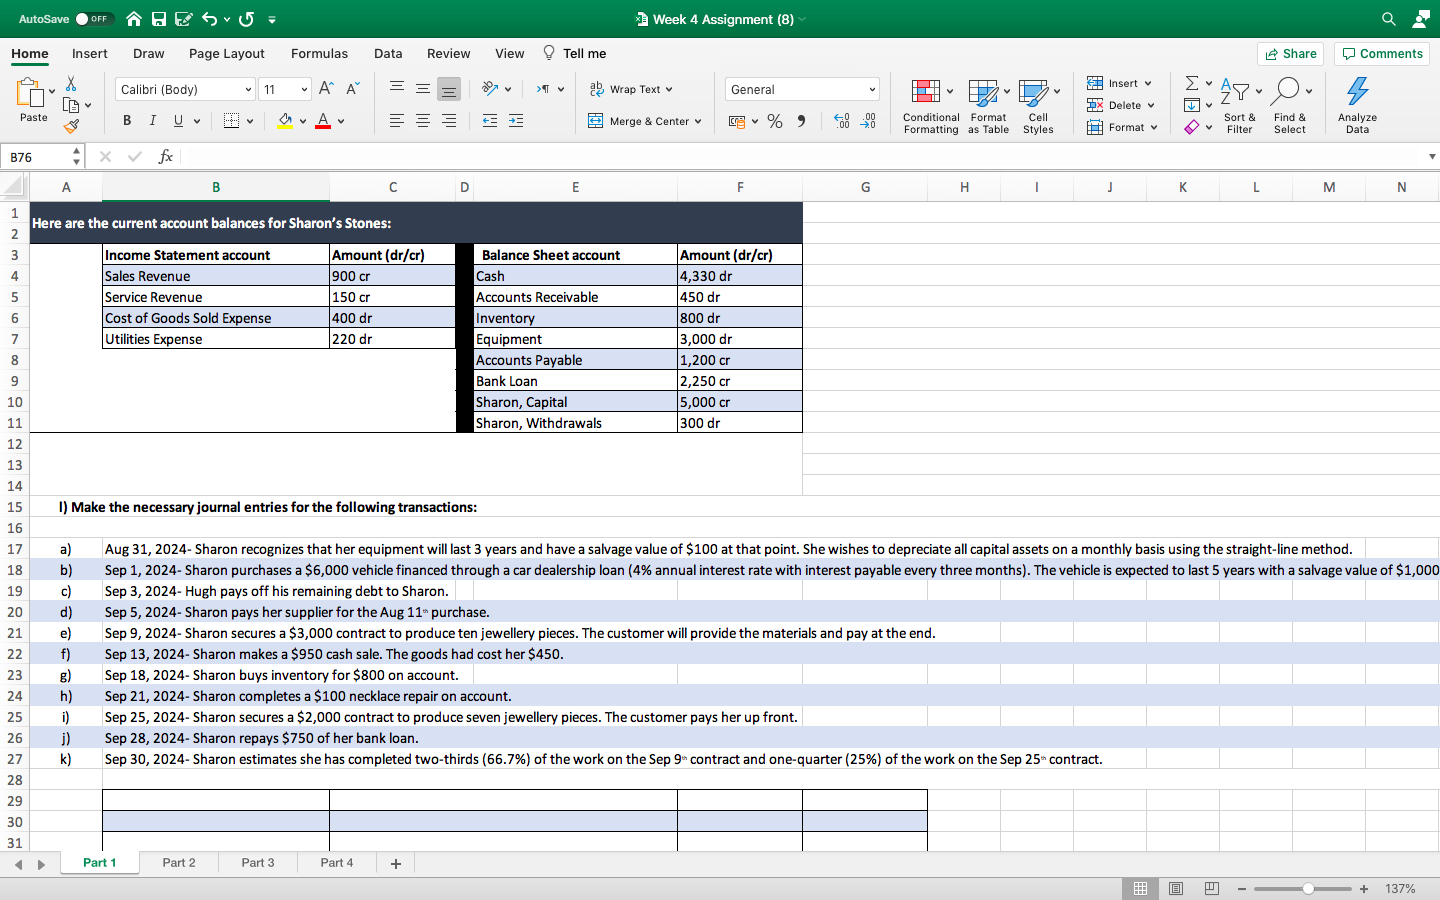Click the Percent Style icon
The width and height of the screenshot is (1440, 900).
click(775, 121)
